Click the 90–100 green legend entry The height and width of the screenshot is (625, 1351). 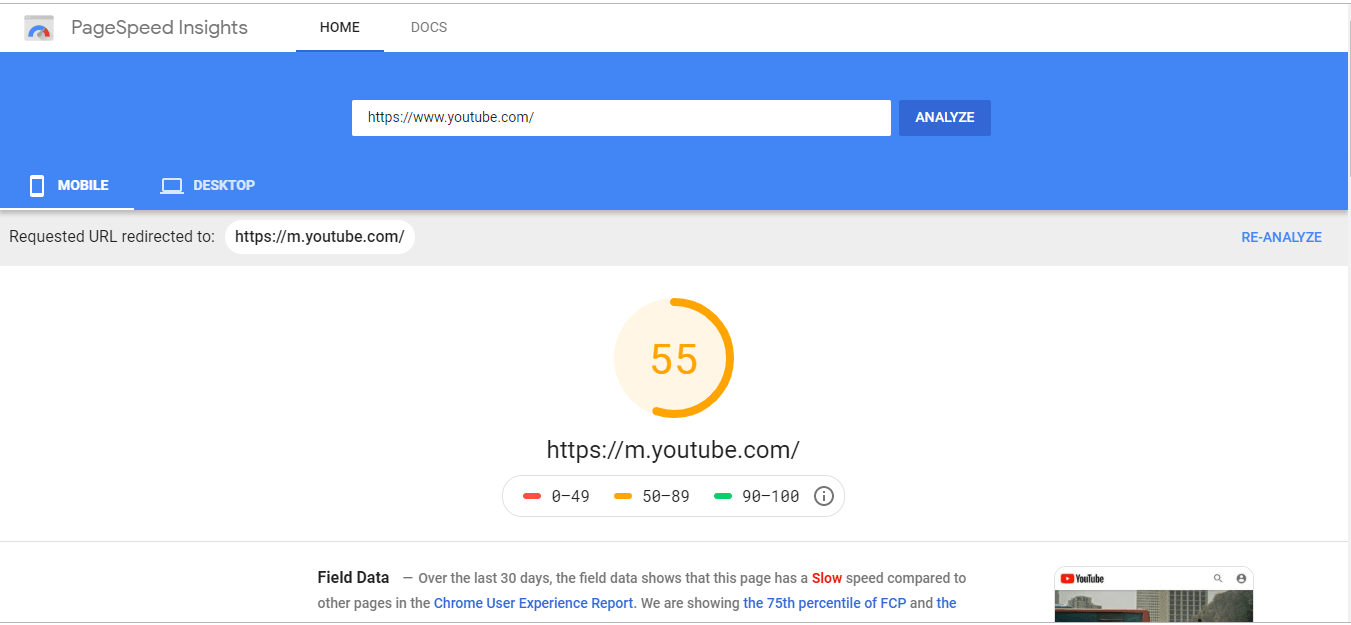point(757,496)
